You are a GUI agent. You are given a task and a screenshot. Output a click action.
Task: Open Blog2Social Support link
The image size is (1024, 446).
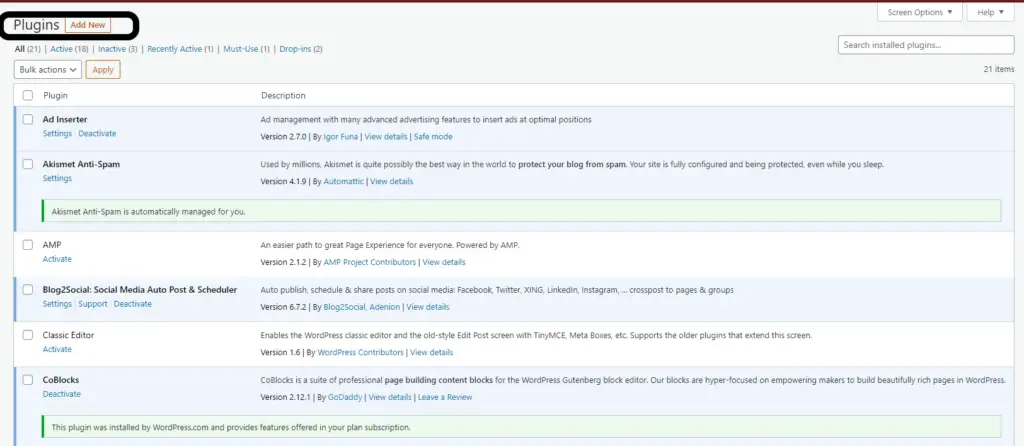93,304
